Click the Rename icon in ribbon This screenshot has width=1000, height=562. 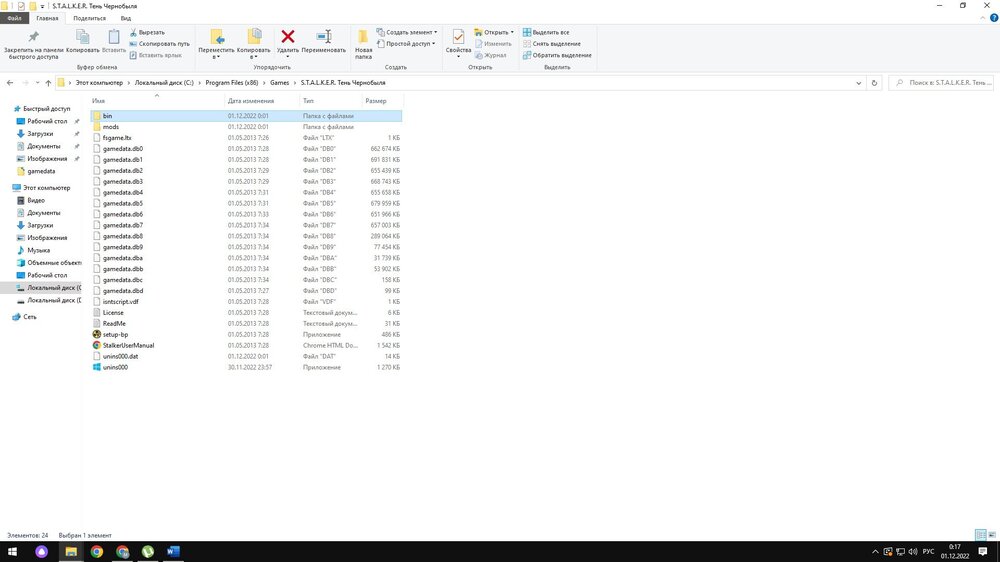click(x=323, y=38)
